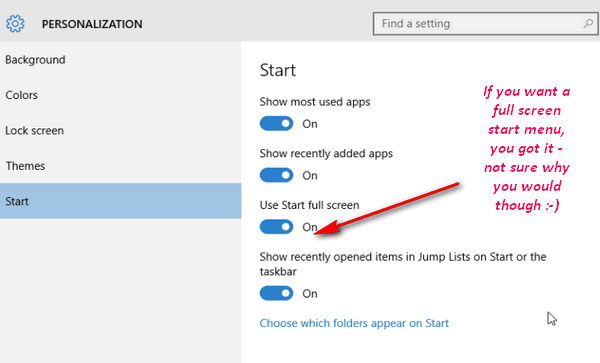Open the Colors settings page
The width and height of the screenshot is (600, 363).
[x=121, y=95]
